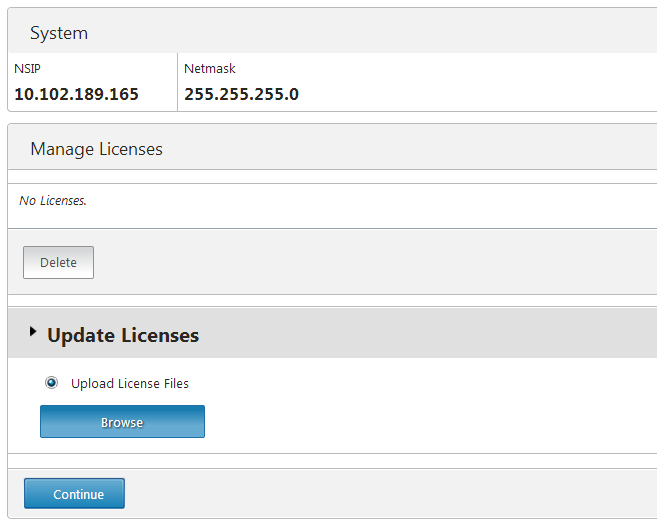The width and height of the screenshot is (657, 524).
Task: Click the Browse button to choose license
Action: [122, 422]
